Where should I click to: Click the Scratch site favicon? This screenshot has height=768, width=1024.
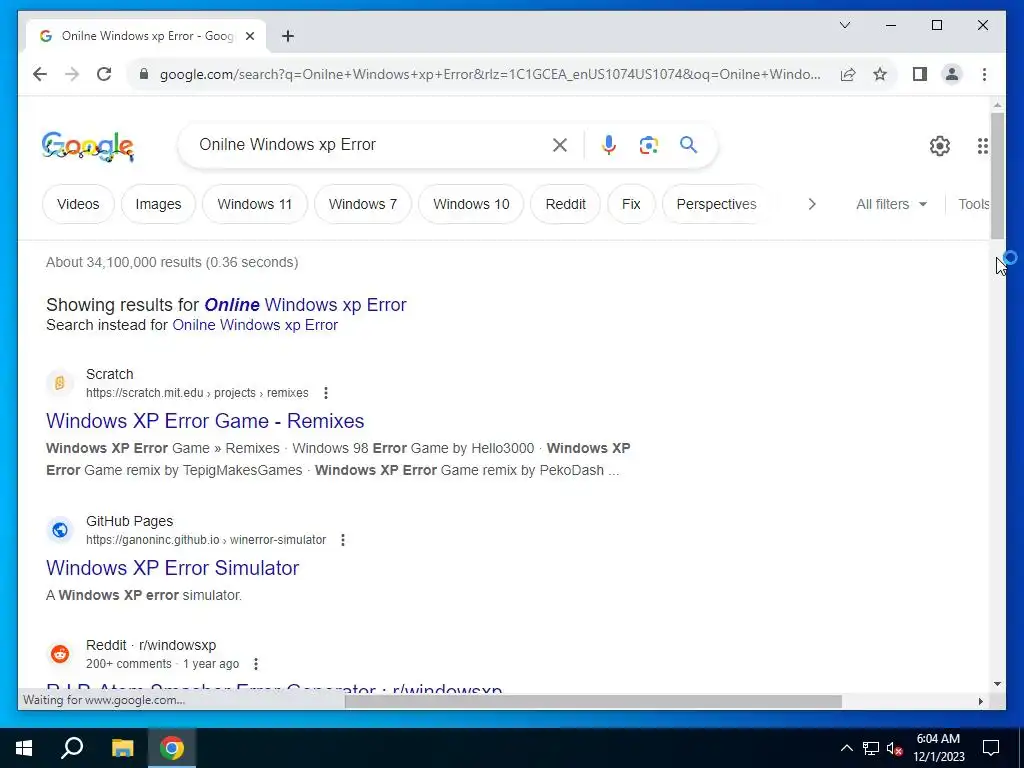click(59, 383)
